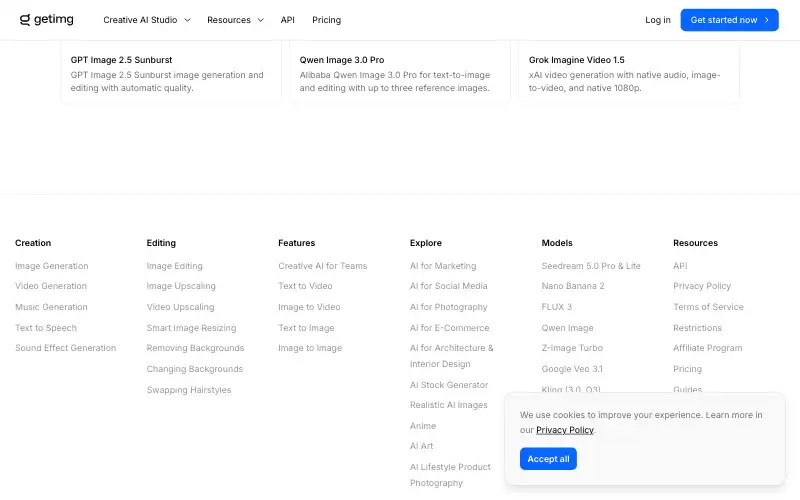Image resolution: width=800 pixels, height=500 pixels.
Task: Visit AI for Photography page
Action: point(448,307)
